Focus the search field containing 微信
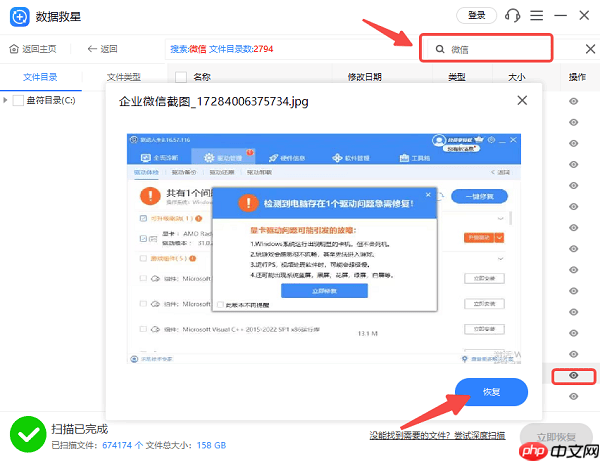 click(x=486, y=48)
